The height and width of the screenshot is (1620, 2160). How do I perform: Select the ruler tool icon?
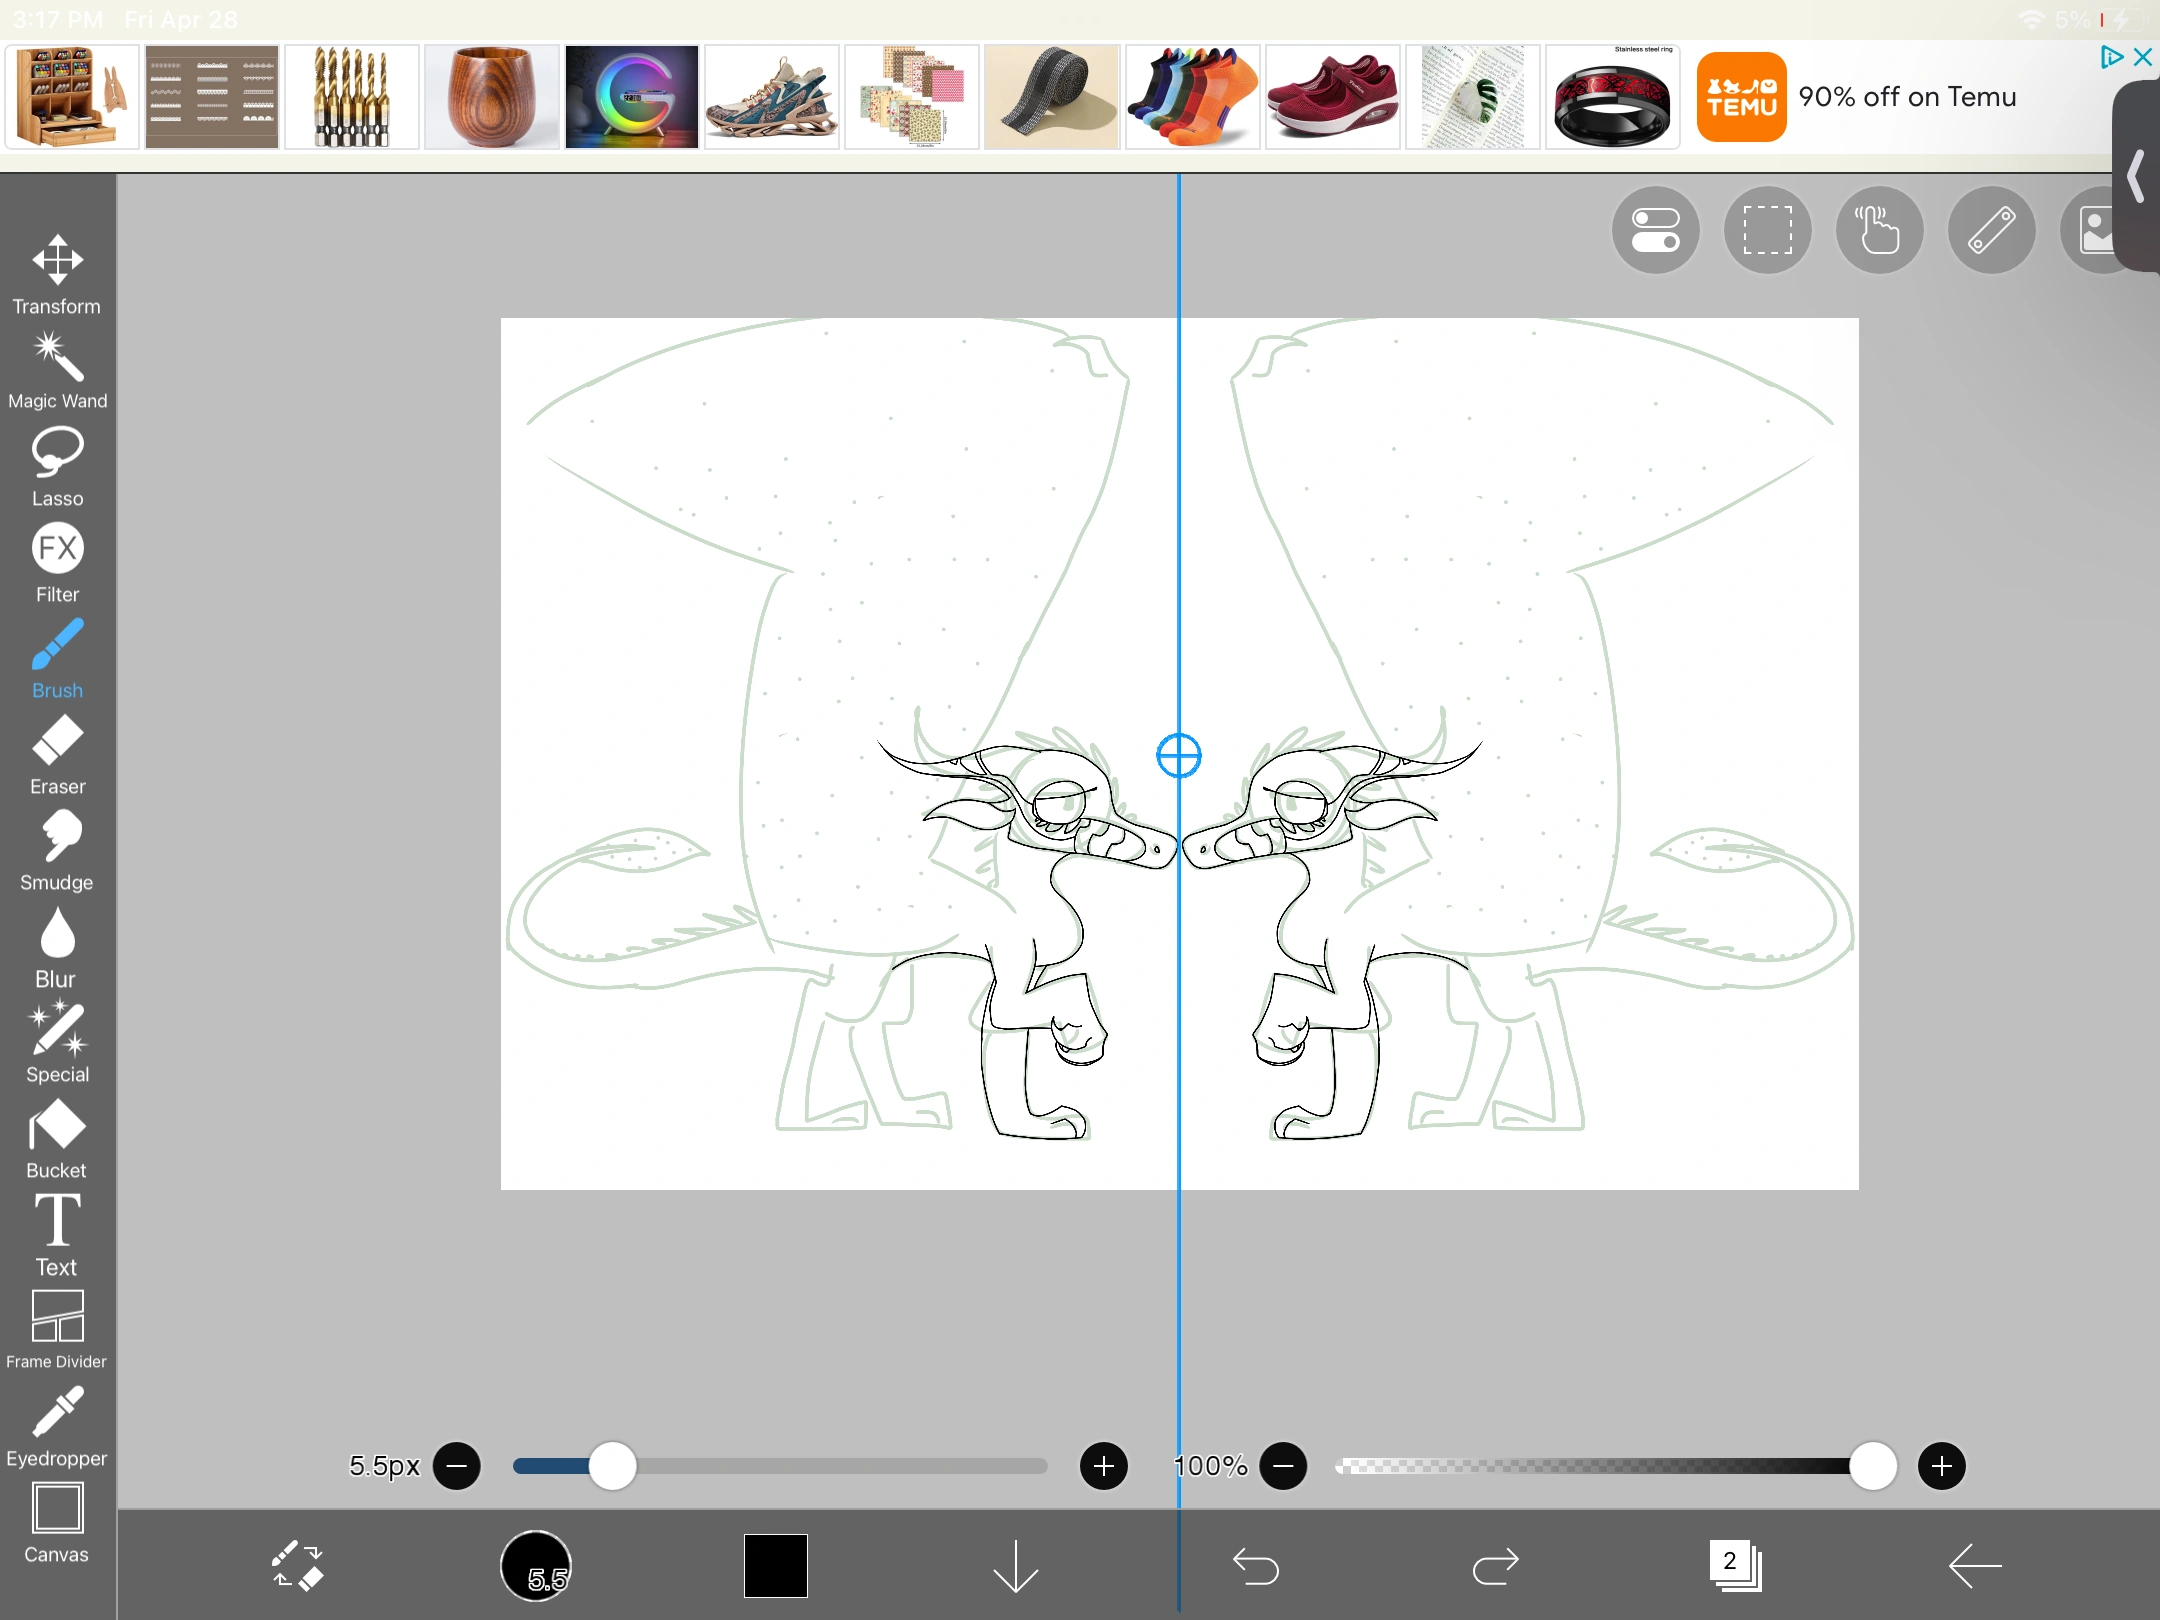pyautogui.click(x=1992, y=230)
